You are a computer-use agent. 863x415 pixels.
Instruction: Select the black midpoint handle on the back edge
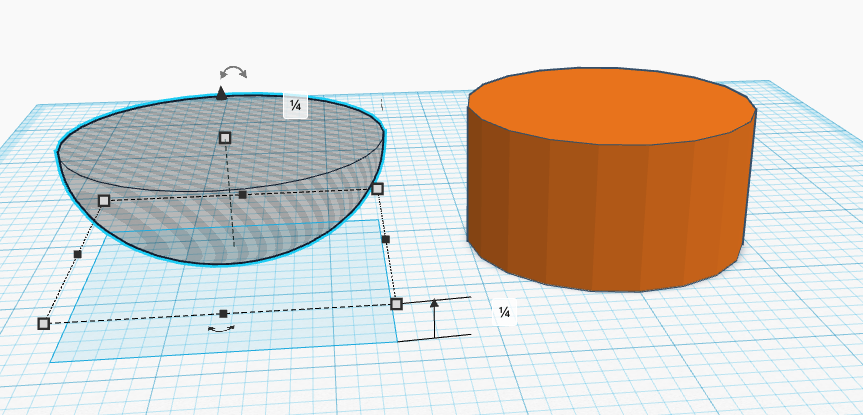click(x=243, y=195)
